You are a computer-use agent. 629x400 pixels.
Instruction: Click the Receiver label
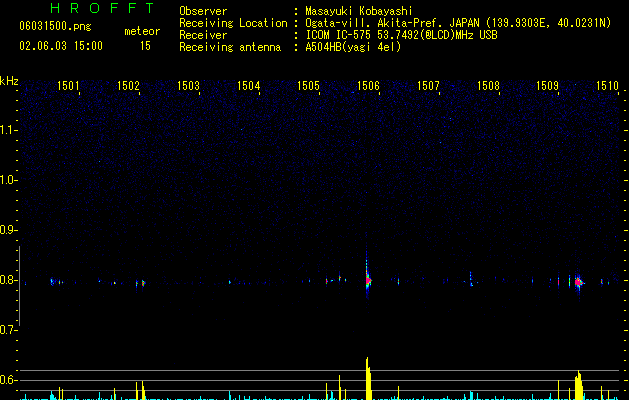coord(203,35)
